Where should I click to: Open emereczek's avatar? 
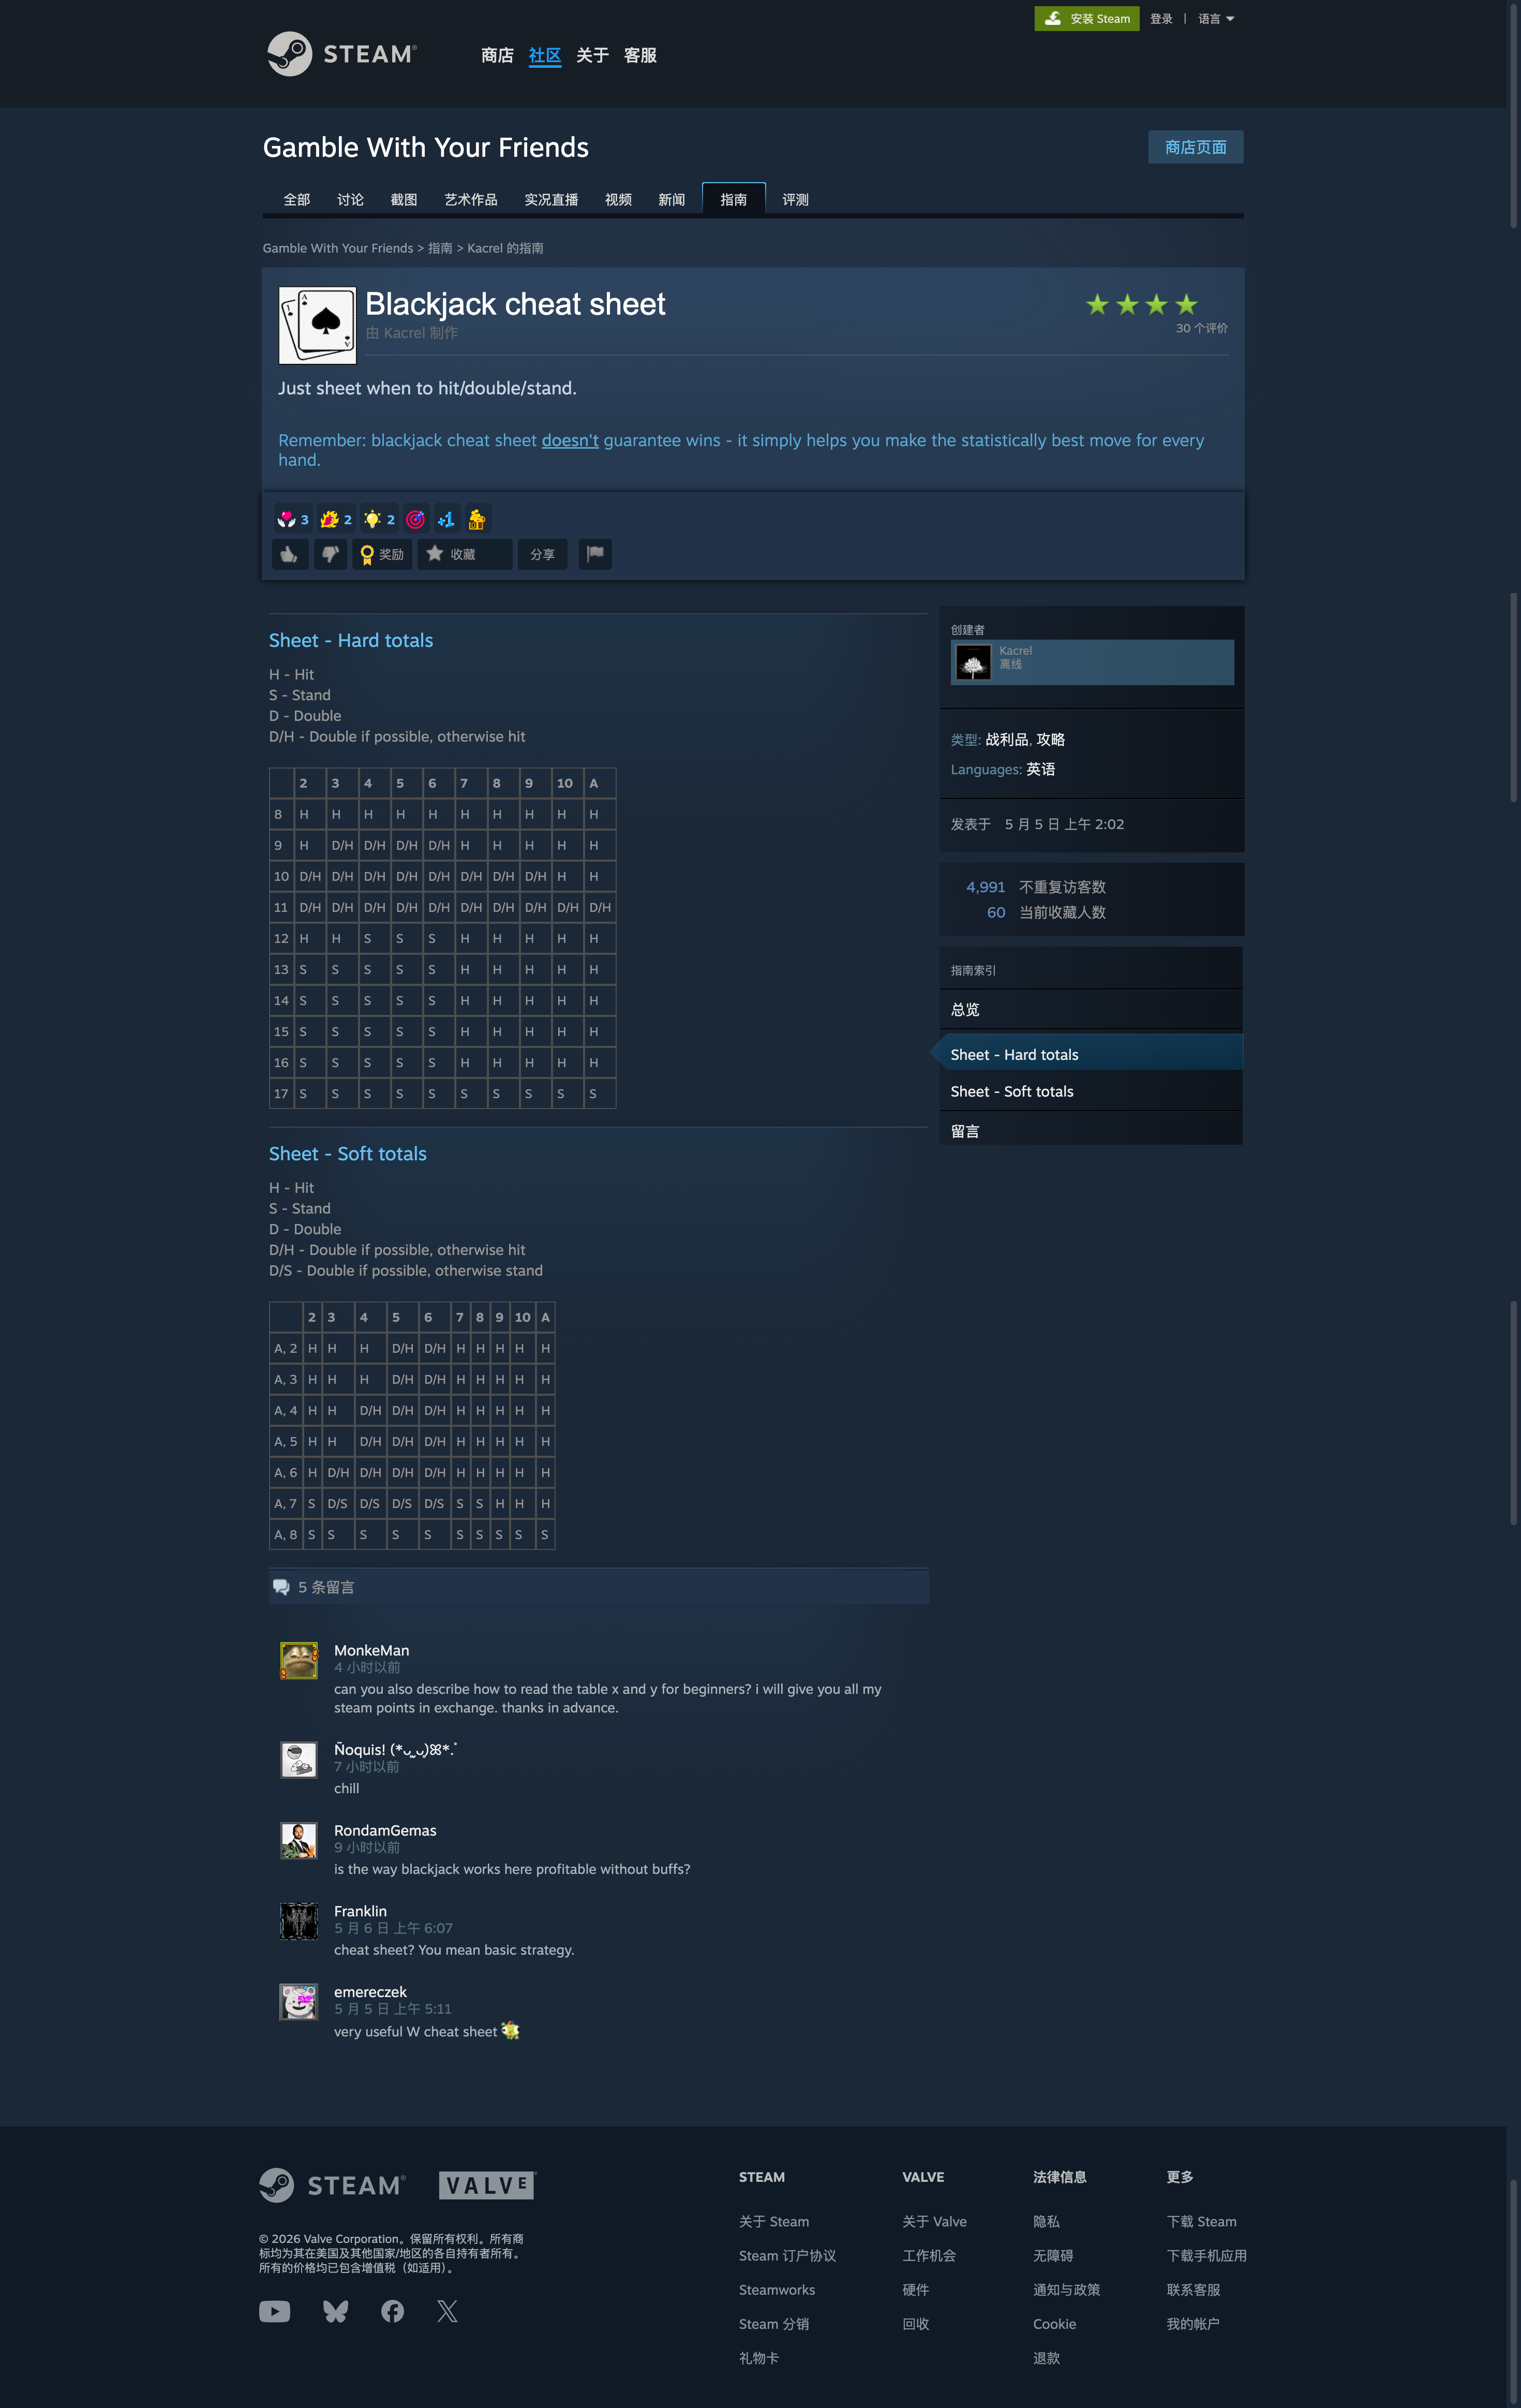(x=299, y=2003)
